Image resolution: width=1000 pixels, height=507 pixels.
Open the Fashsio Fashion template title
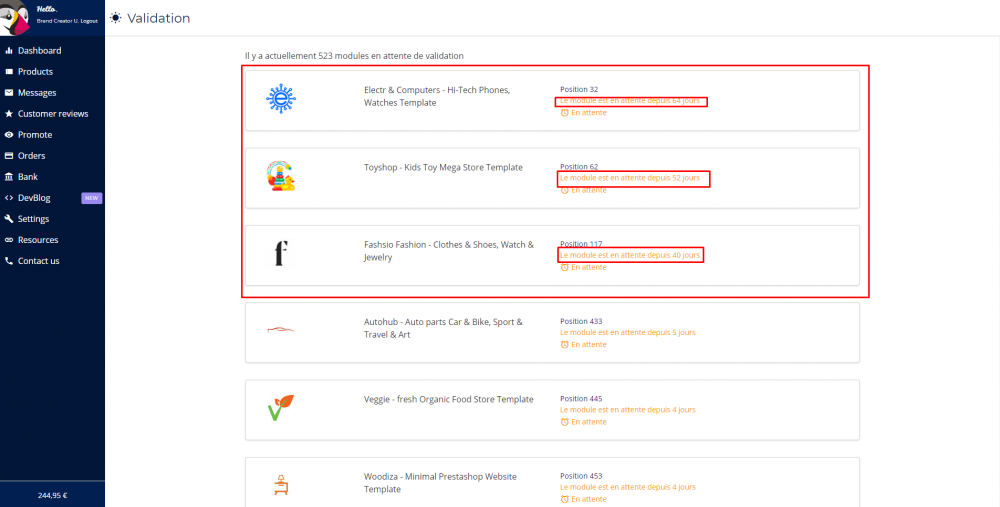click(448, 251)
